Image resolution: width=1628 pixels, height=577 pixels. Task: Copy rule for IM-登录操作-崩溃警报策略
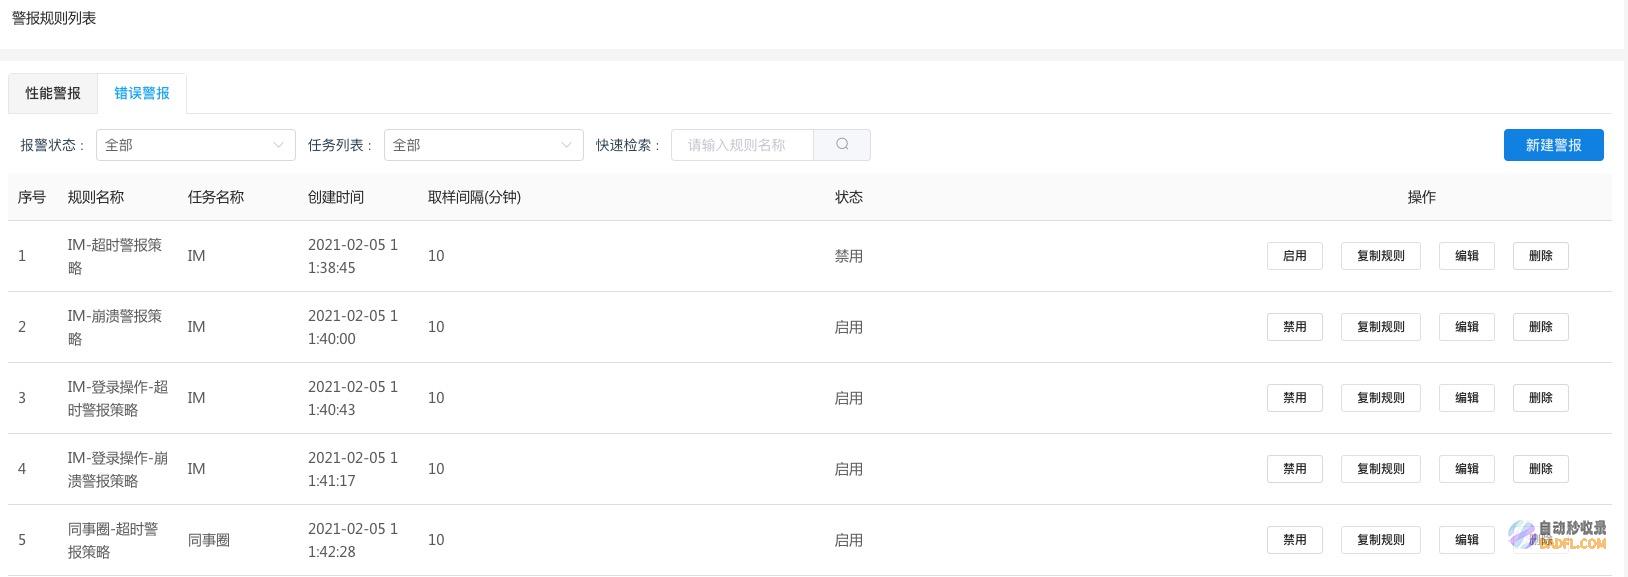[1380, 469]
